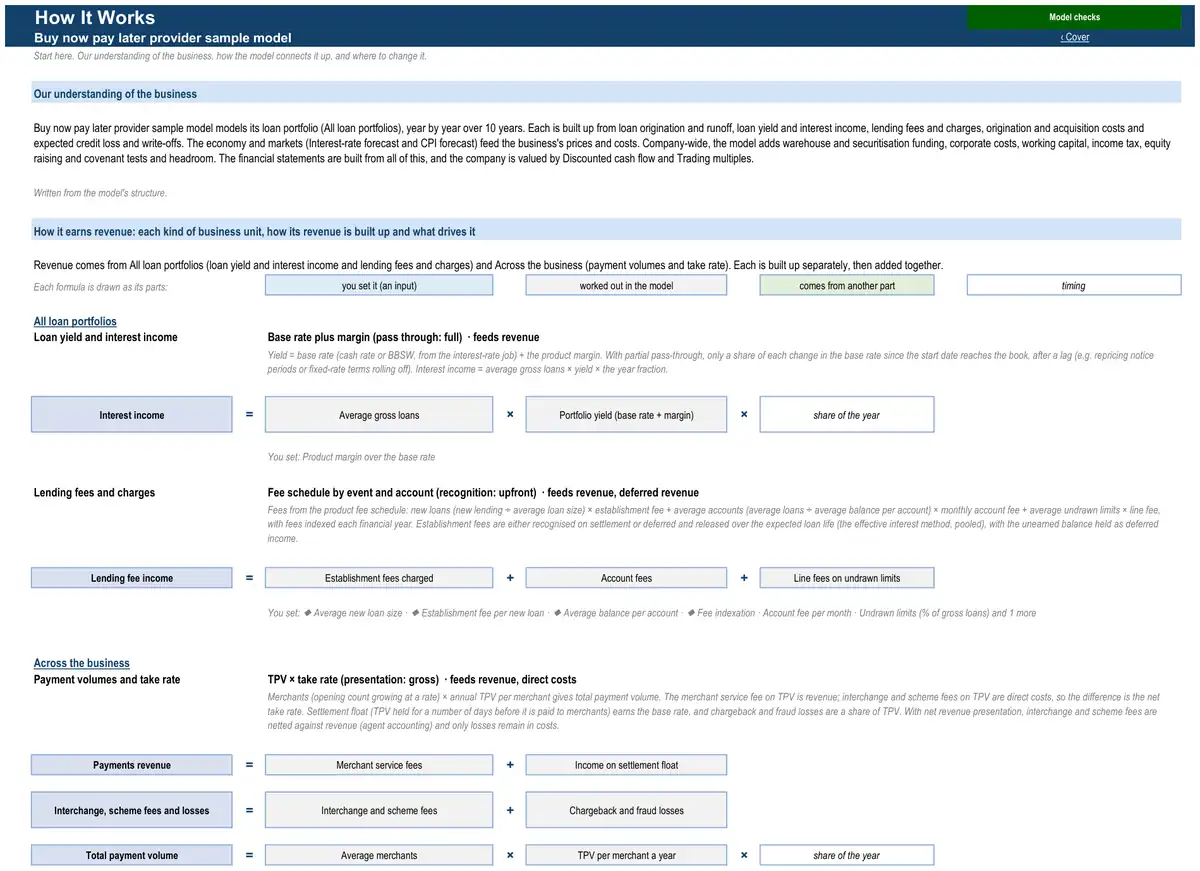The width and height of the screenshot is (1200, 871).
Task: Select the Establishment fees charged box
Action: (379, 578)
